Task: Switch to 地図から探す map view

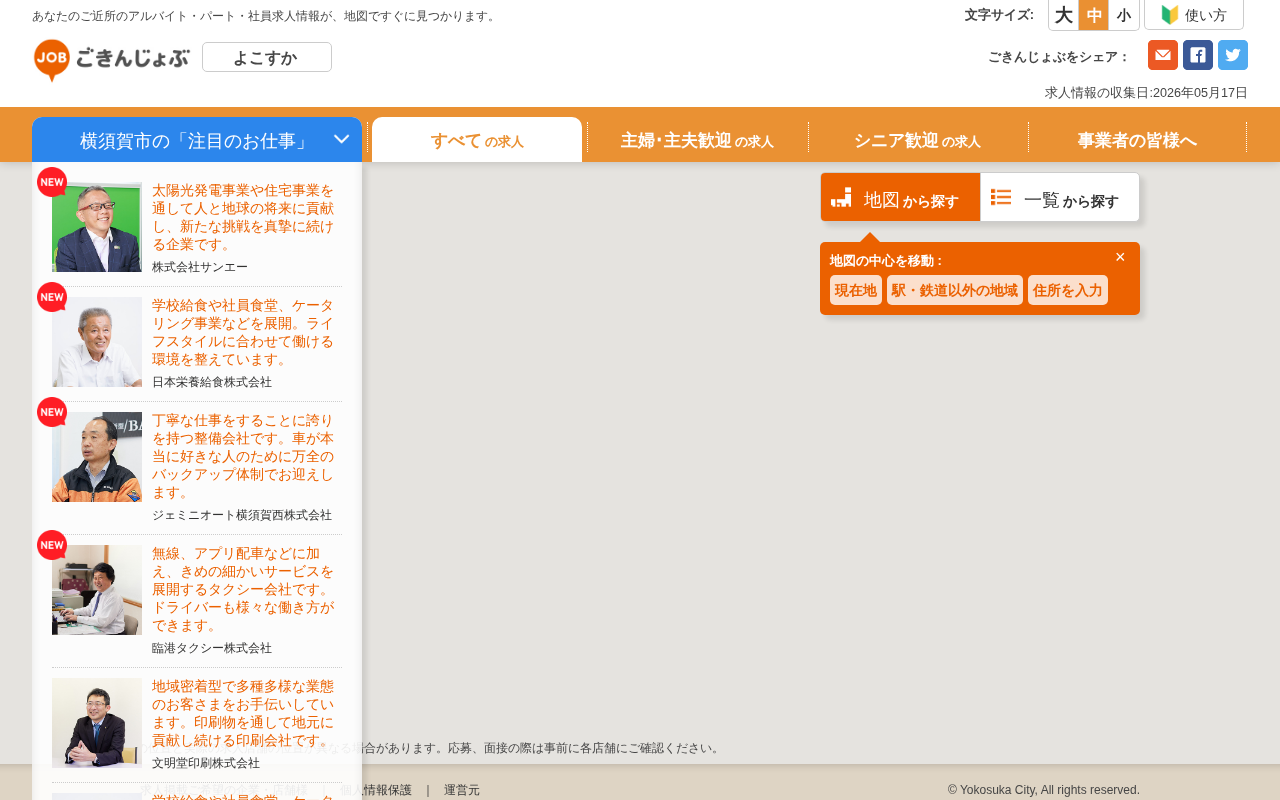Action: click(900, 198)
